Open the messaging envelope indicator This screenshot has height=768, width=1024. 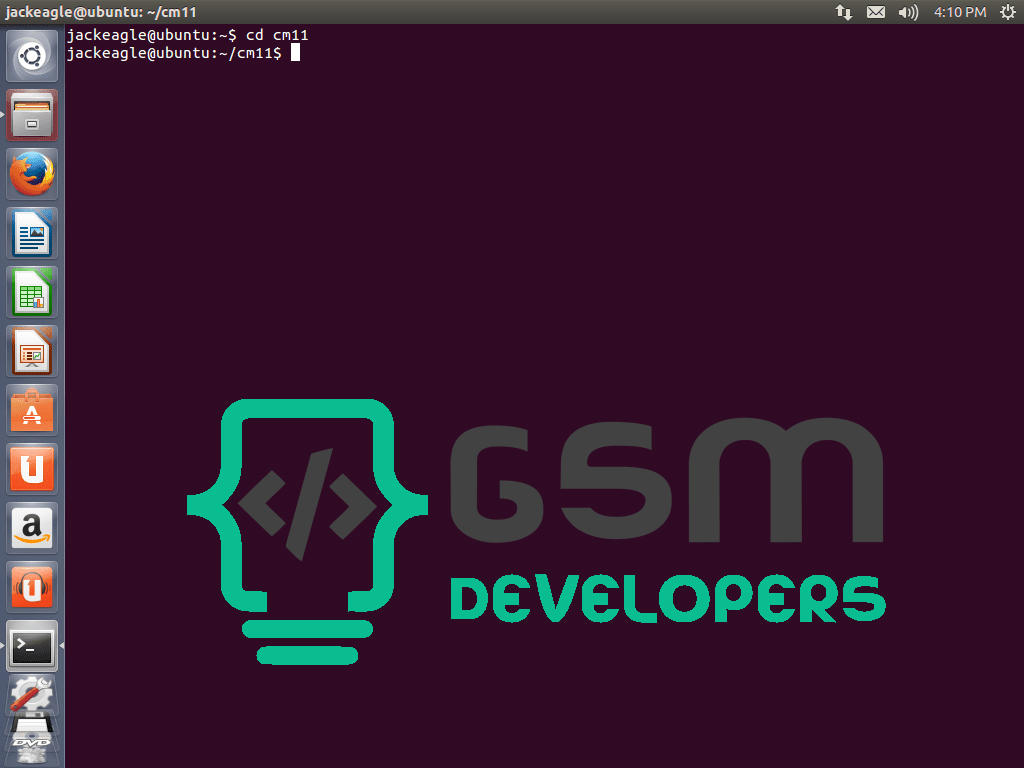876,12
